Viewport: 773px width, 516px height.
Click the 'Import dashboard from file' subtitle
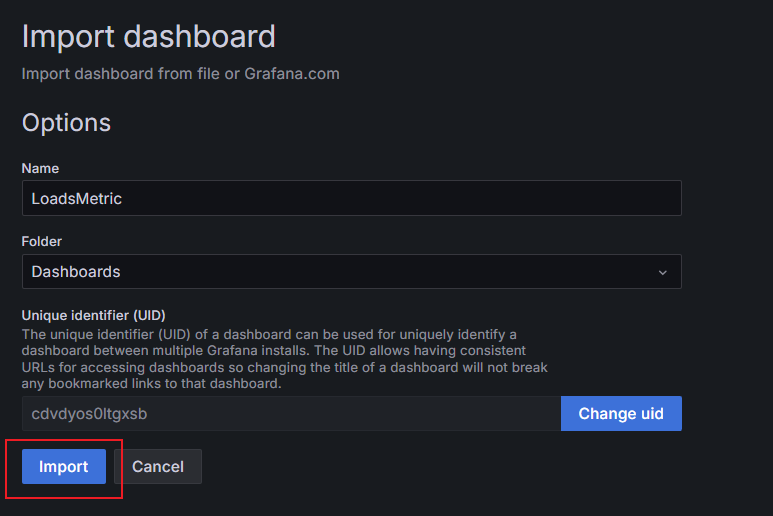pyautogui.click(x=121, y=74)
